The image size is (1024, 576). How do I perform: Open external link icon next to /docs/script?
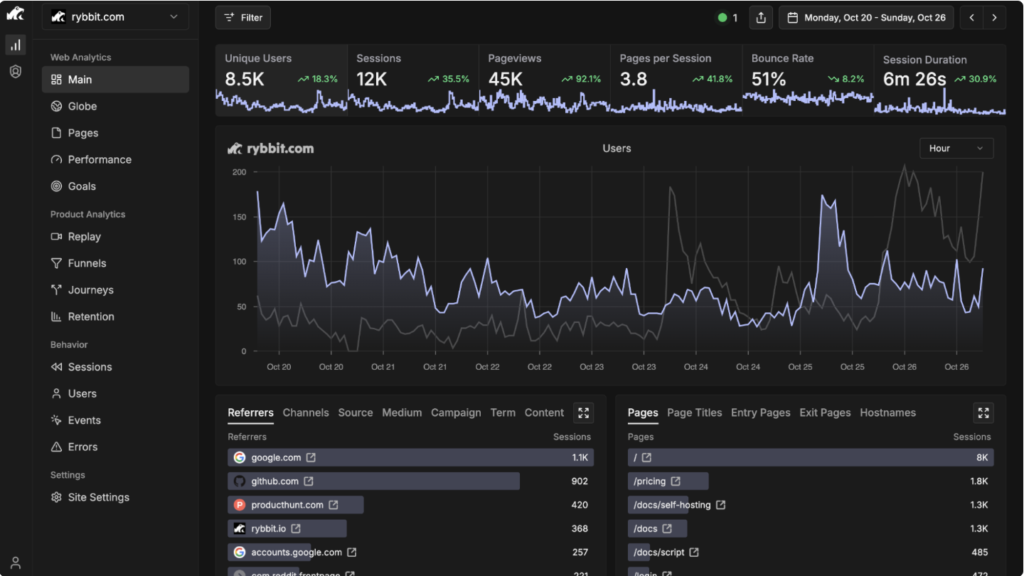pos(694,552)
